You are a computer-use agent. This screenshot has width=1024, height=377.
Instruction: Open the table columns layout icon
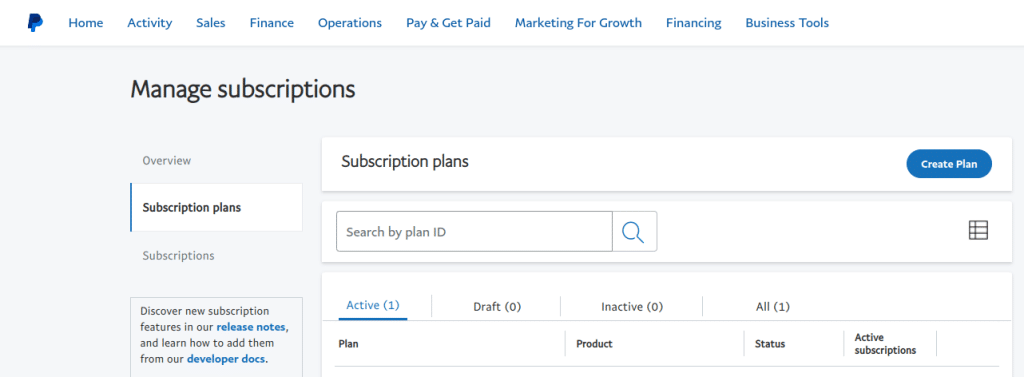tap(978, 230)
